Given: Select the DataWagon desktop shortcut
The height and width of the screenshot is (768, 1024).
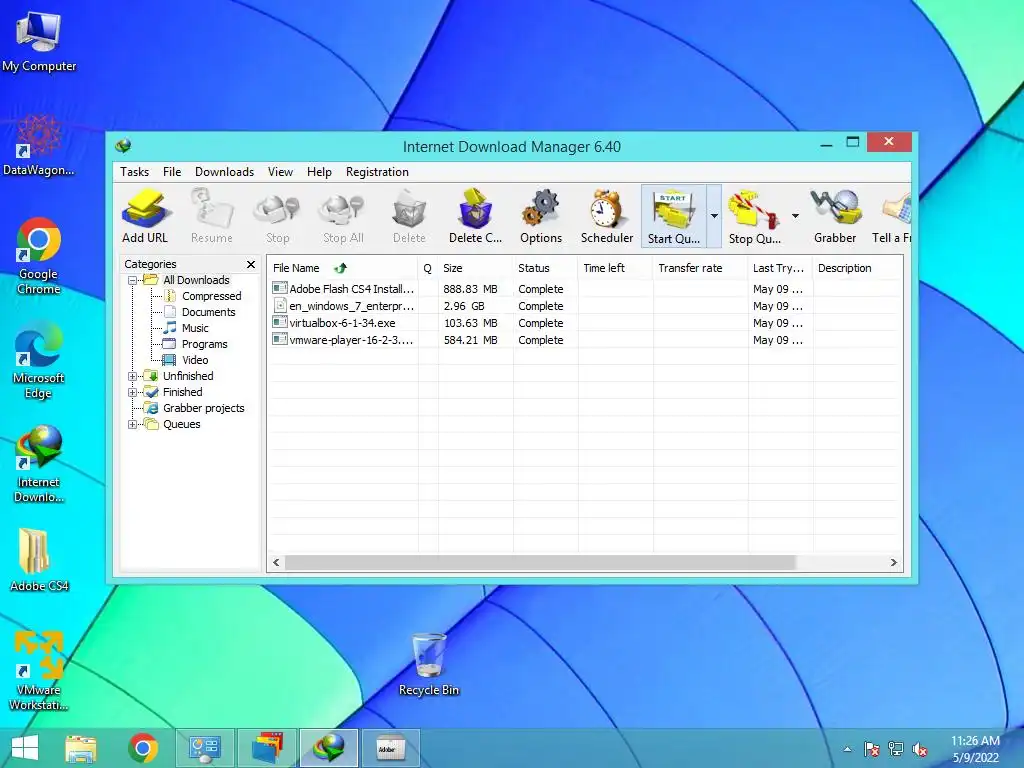Looking at the screenshot, I should click(39, 145).
